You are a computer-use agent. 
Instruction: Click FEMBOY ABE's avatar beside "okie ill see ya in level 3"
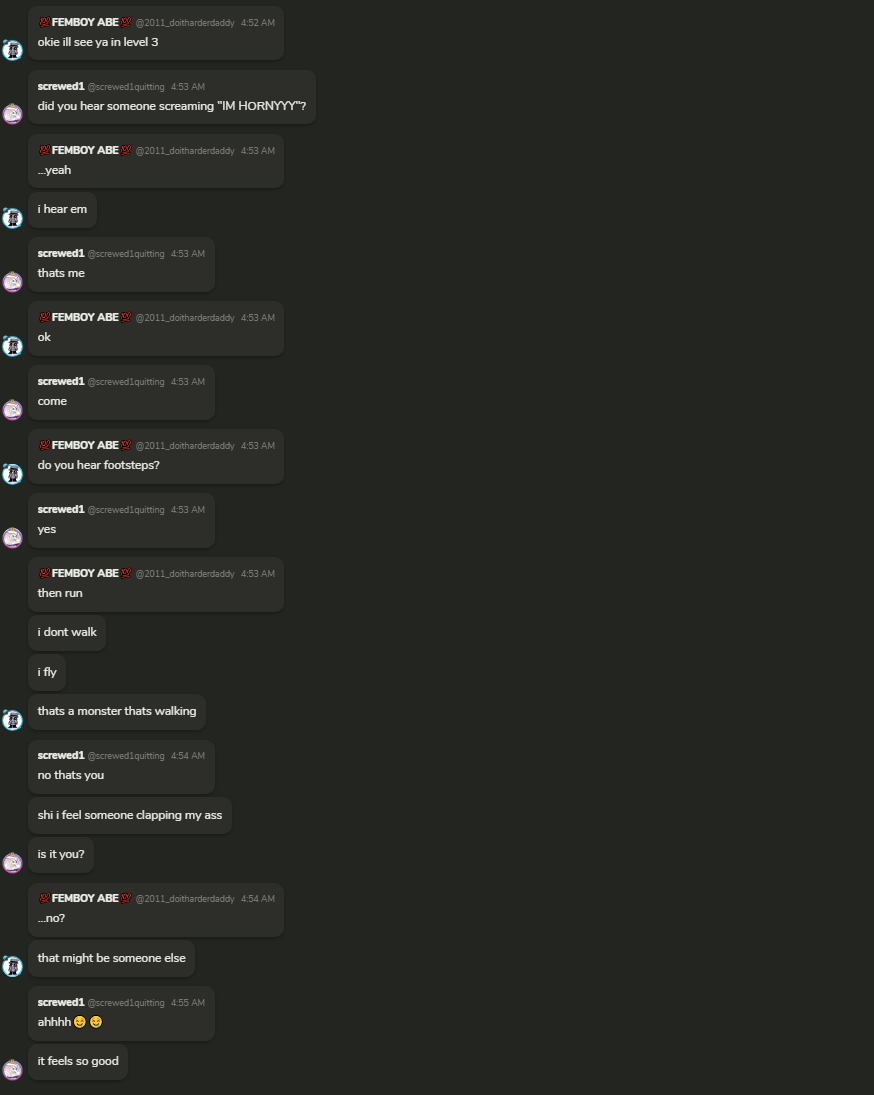[x=13, y=50]
